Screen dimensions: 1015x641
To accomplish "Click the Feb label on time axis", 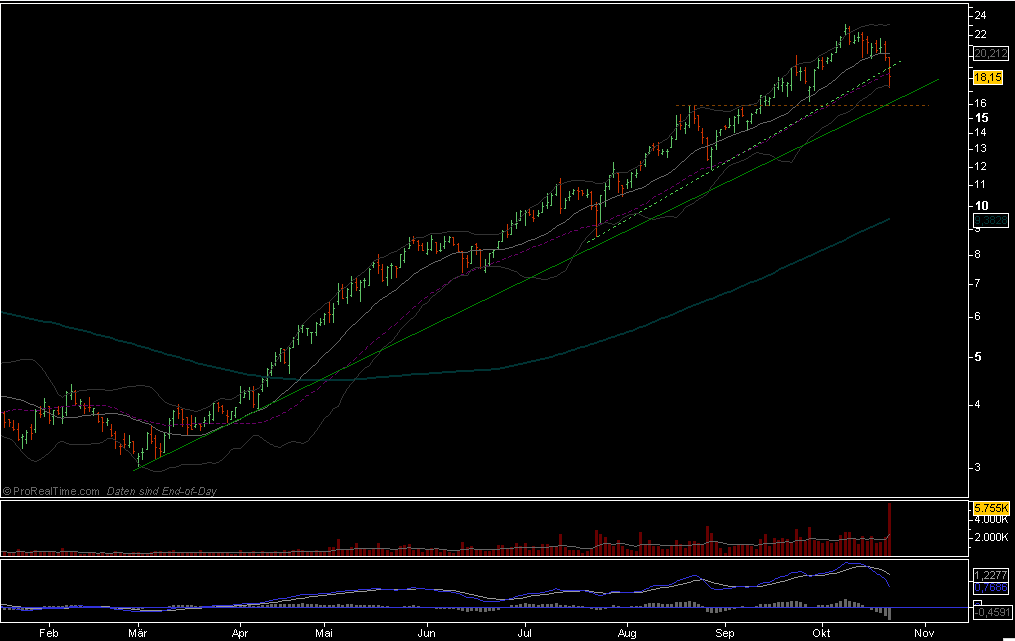I will click(x=47, y=632).
